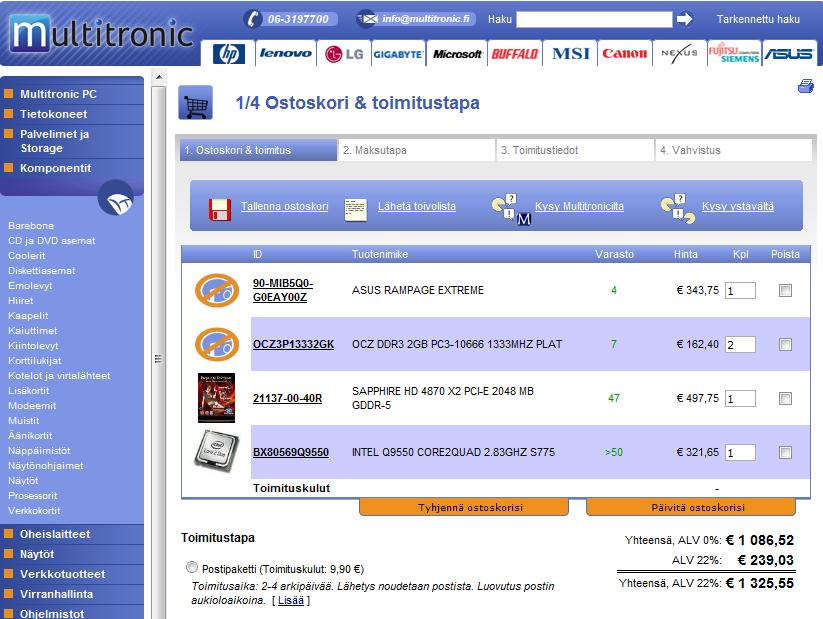The height and width of the screenshot is (619, 823).
Task: Click the info@multitronic.fi email badge
Action: 416,19
